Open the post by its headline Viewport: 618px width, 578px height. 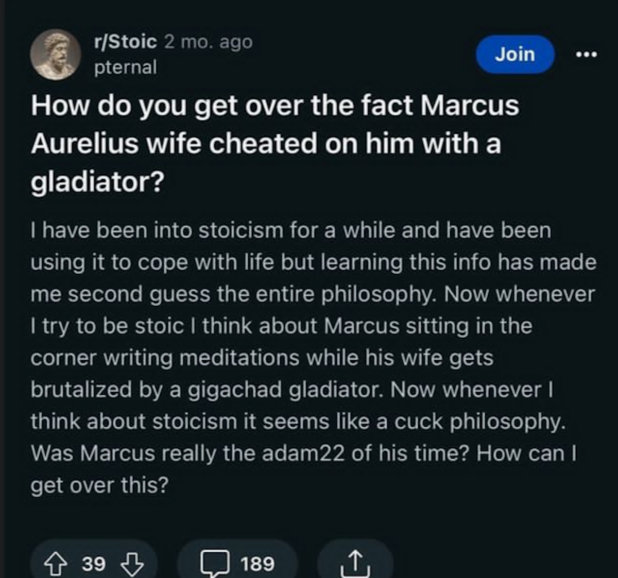(275, 143)
